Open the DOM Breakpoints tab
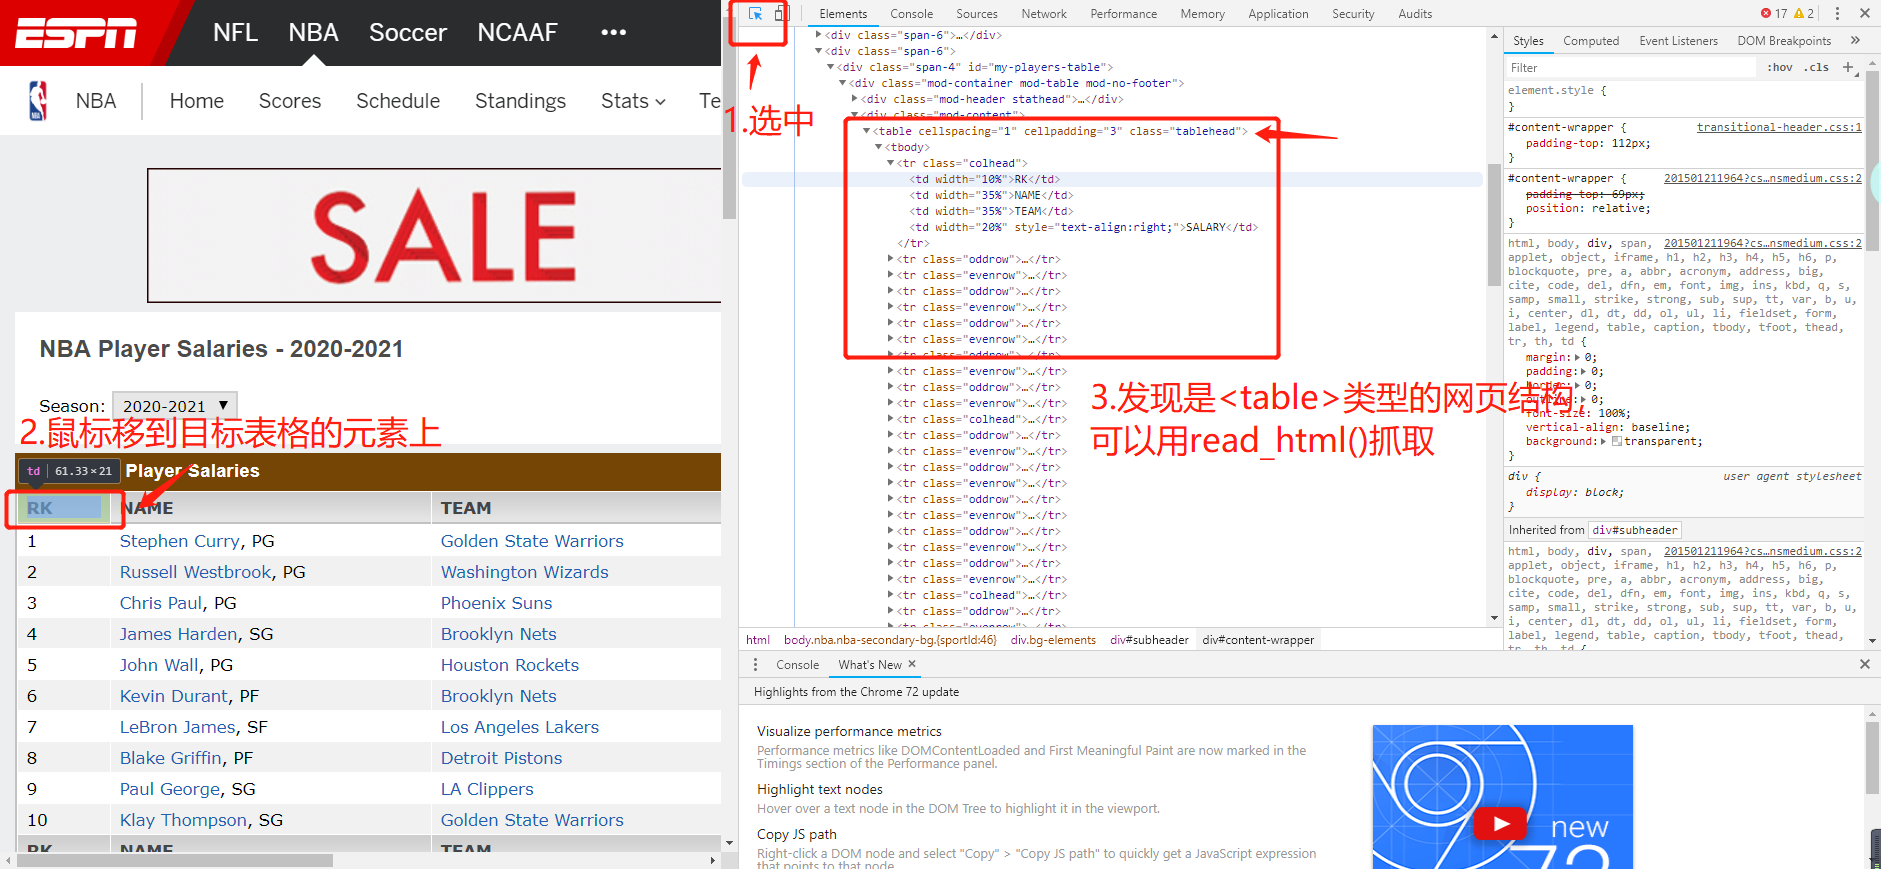The image size is (1881, 869). (x=1784, y=40)
